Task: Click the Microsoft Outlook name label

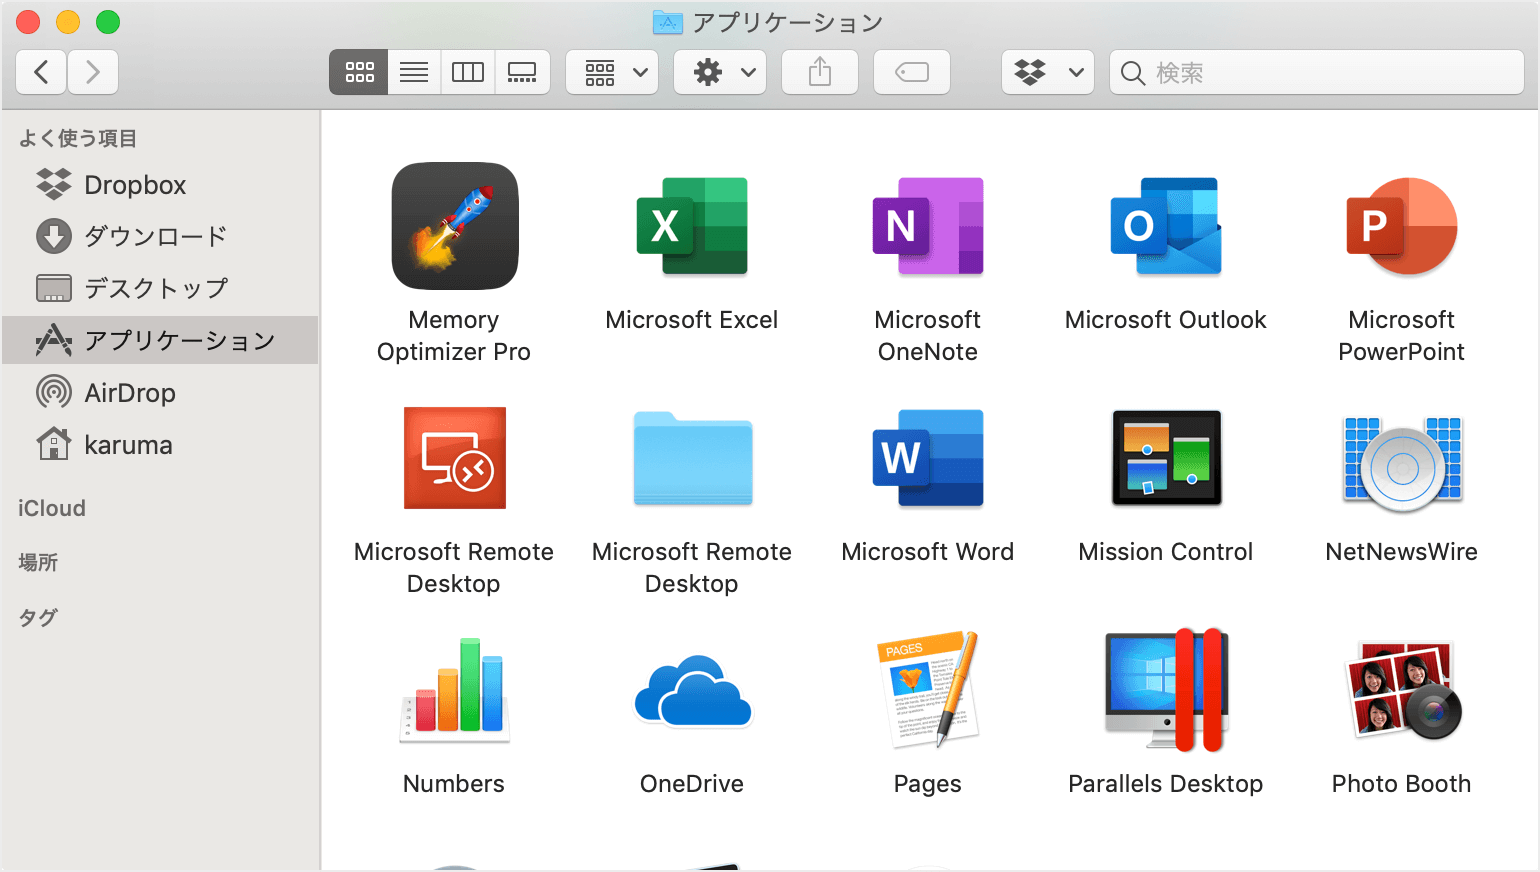Action: 1166,320
